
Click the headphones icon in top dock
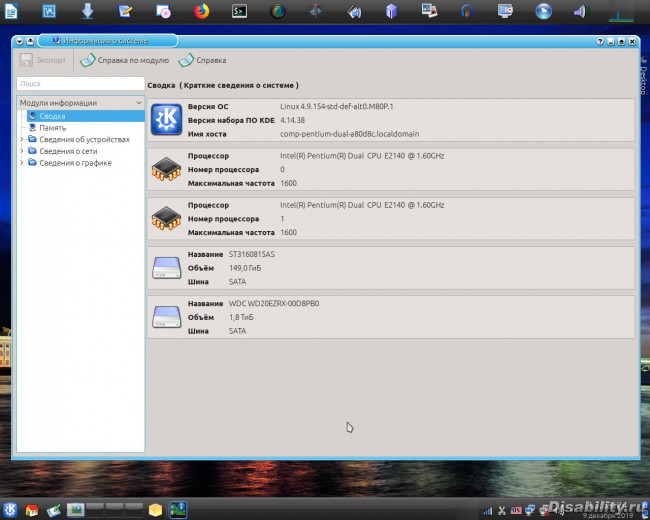click(x=467, y=12)
